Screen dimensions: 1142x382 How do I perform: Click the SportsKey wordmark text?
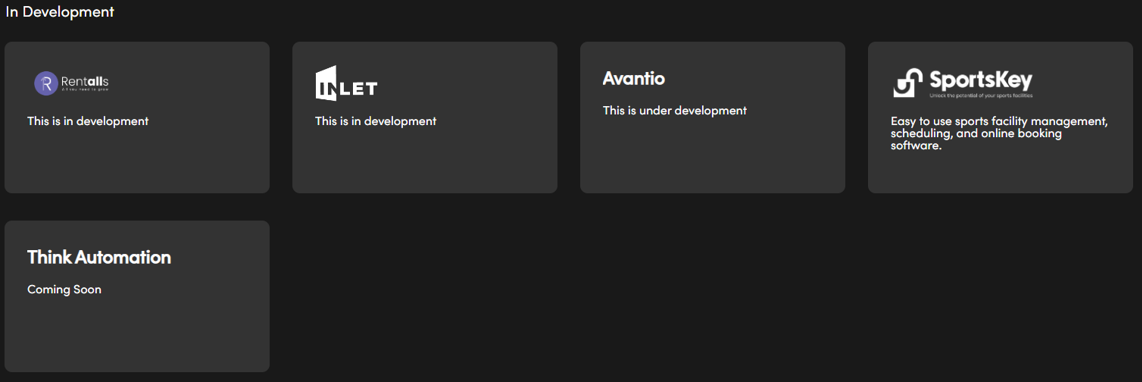click(x=980, y=79)
